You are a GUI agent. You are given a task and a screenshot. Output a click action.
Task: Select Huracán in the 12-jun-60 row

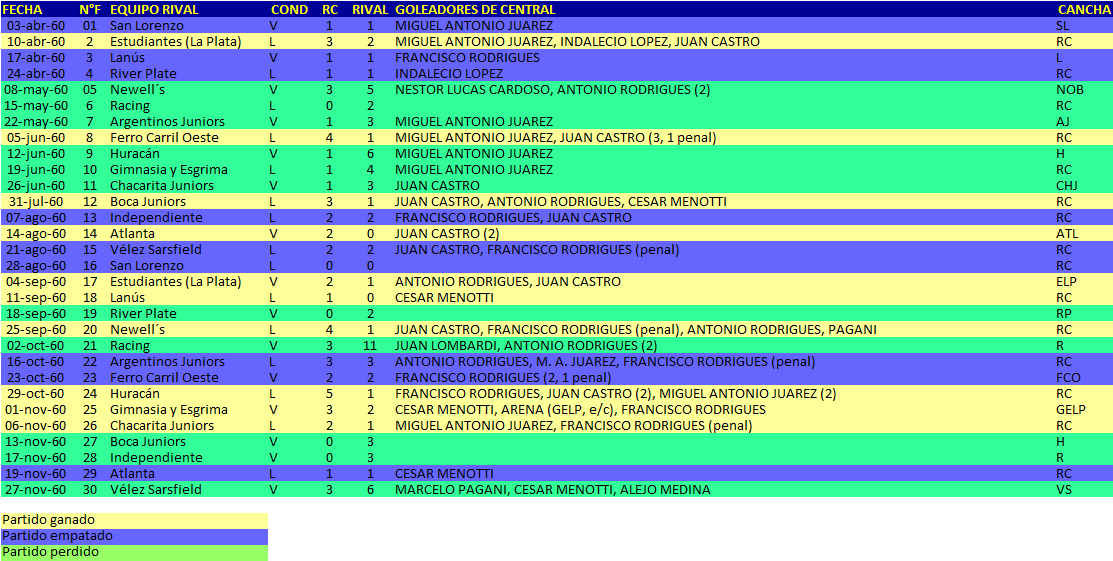tap(134, 153)
